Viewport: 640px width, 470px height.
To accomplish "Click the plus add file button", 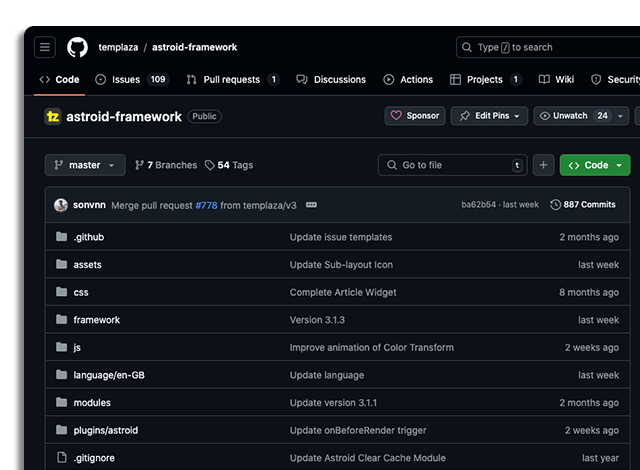I will point(543,165).
